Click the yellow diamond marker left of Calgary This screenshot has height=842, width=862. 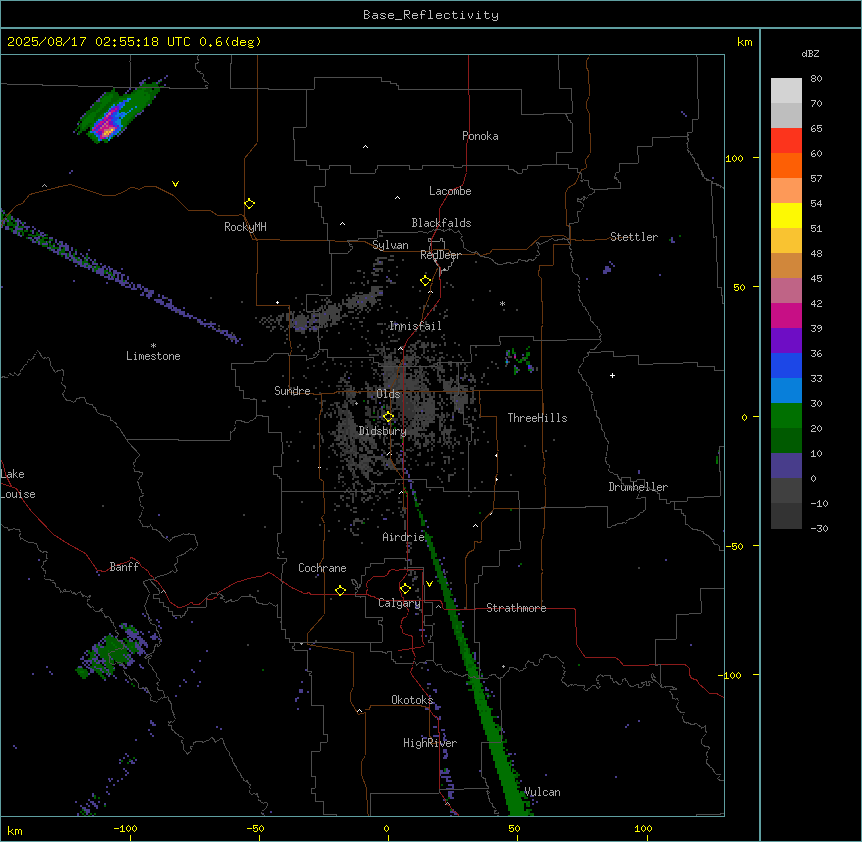point(340,590)
